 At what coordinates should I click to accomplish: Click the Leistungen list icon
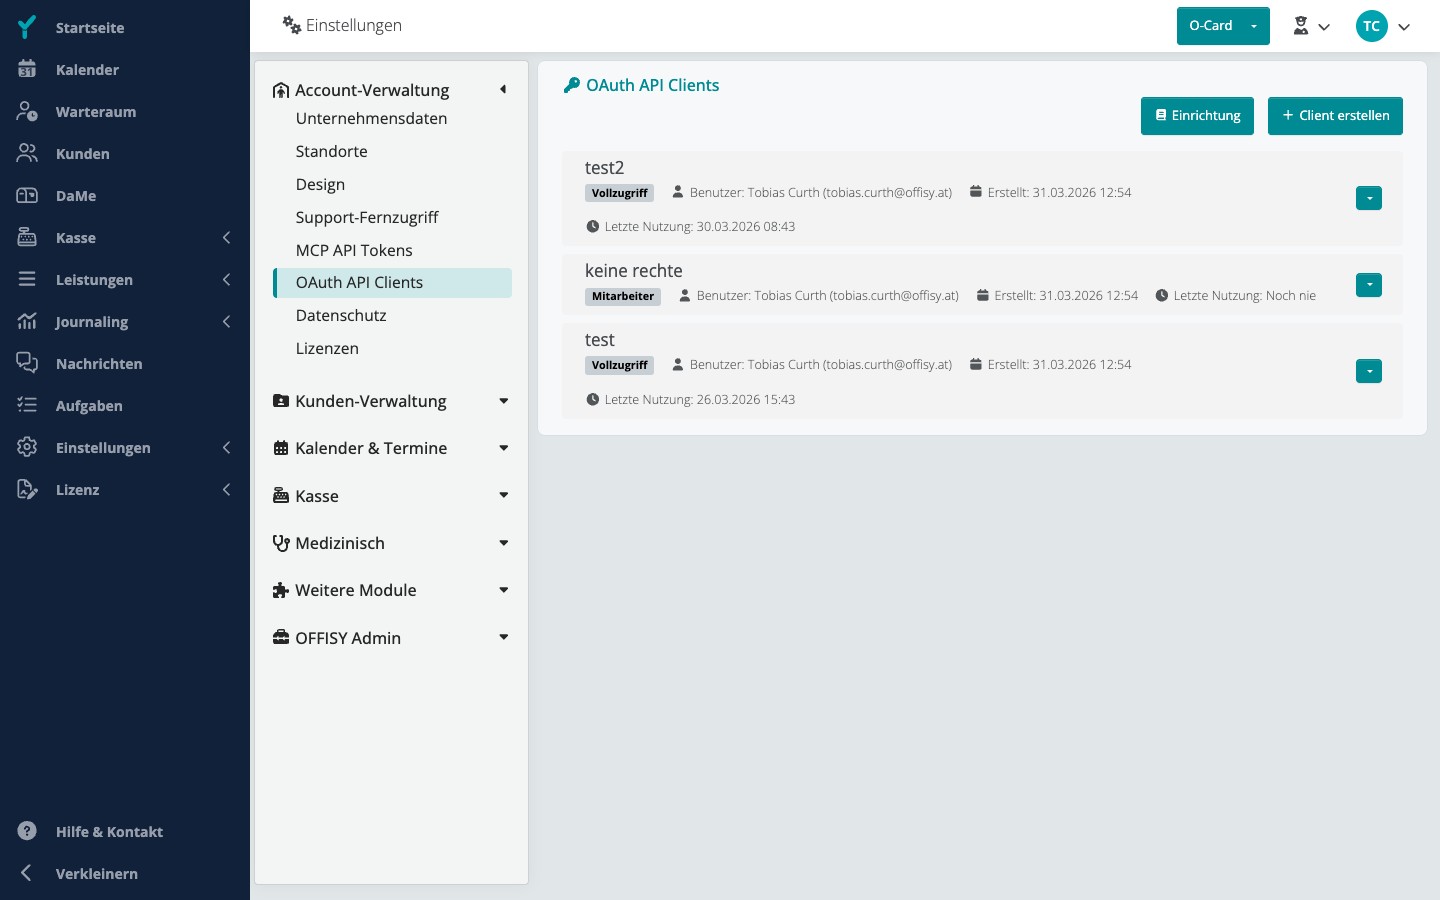[x=27, y=279]
